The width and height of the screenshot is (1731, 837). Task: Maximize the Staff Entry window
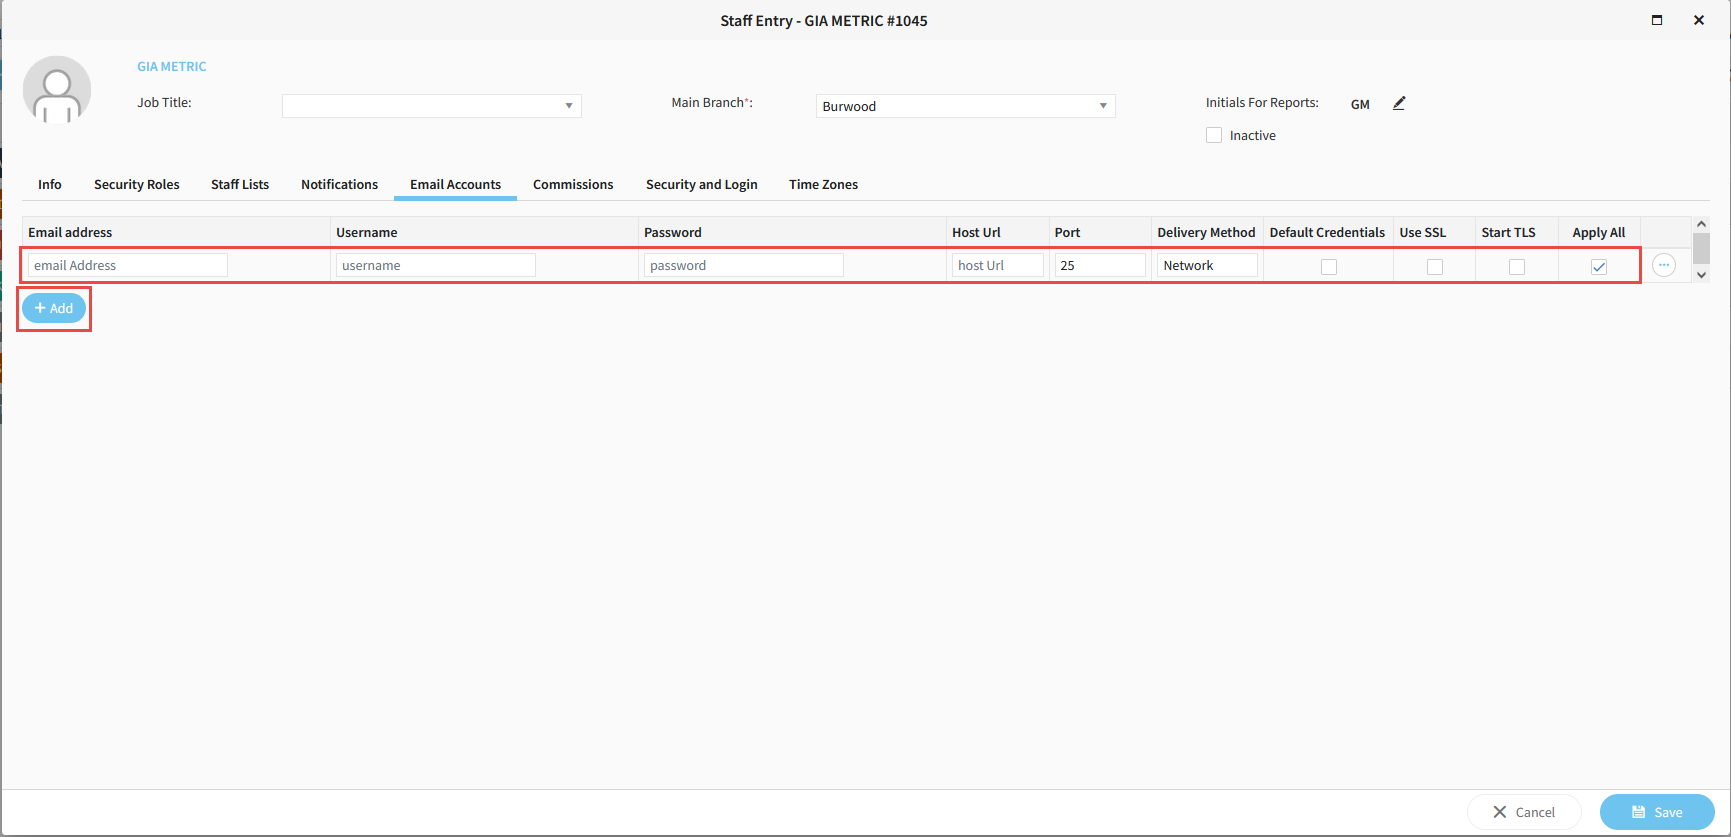coord(1657,20)
